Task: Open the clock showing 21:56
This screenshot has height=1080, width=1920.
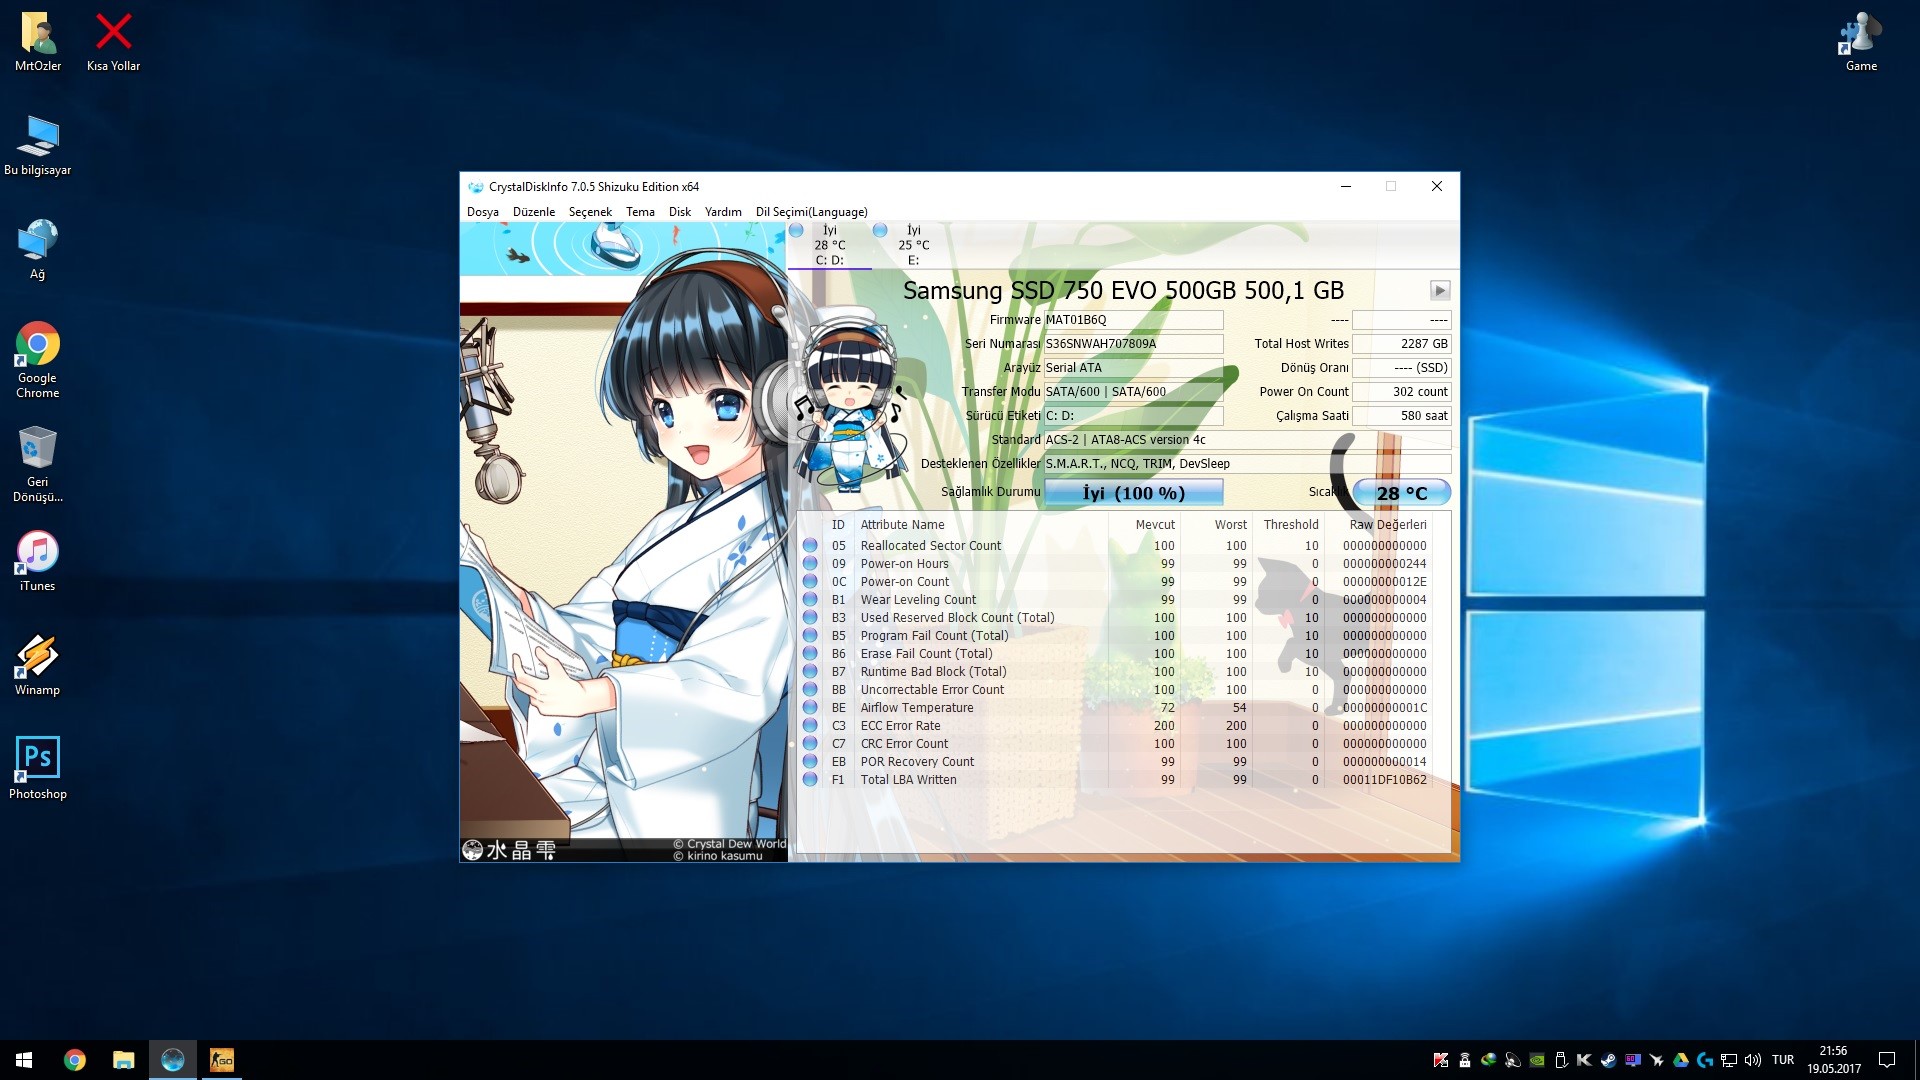Action: [1834, 1060]
